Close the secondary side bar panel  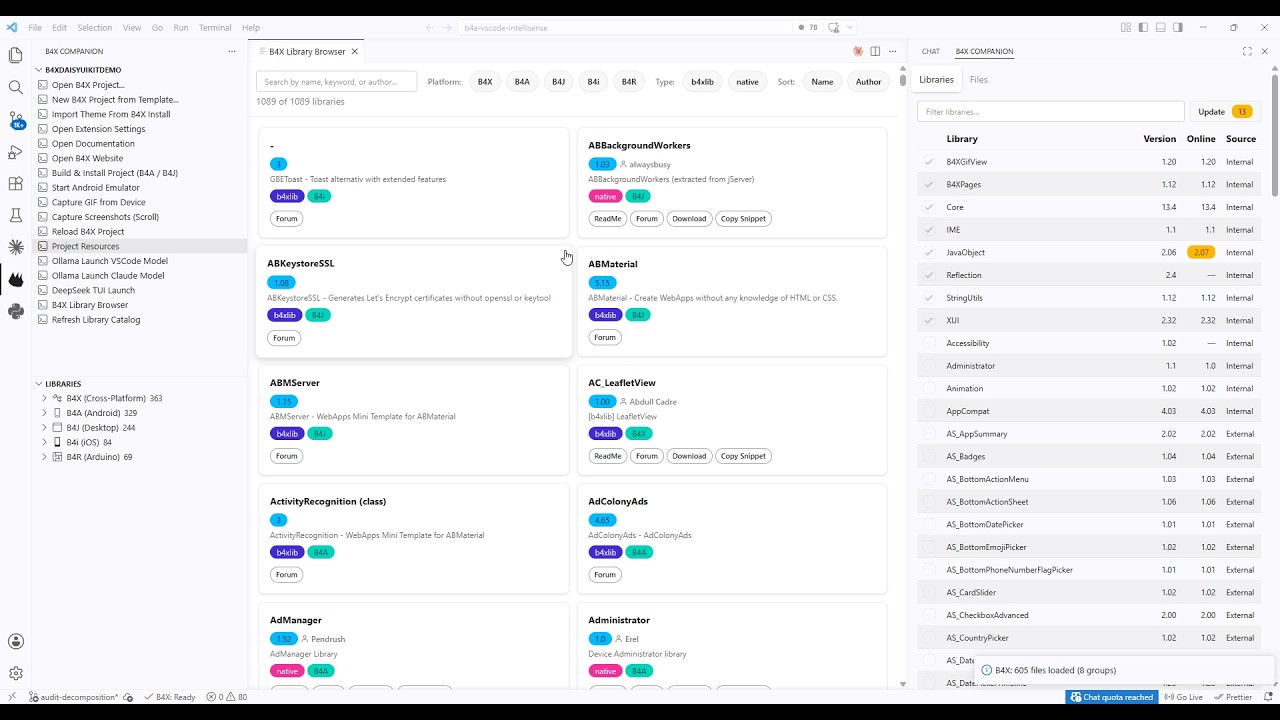click(1265, 51)
